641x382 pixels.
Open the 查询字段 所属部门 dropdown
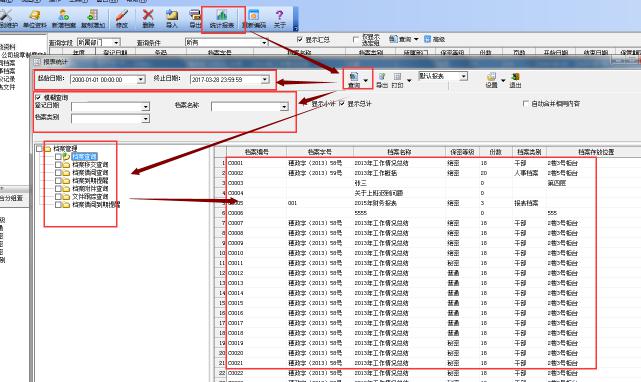[117, 43]
